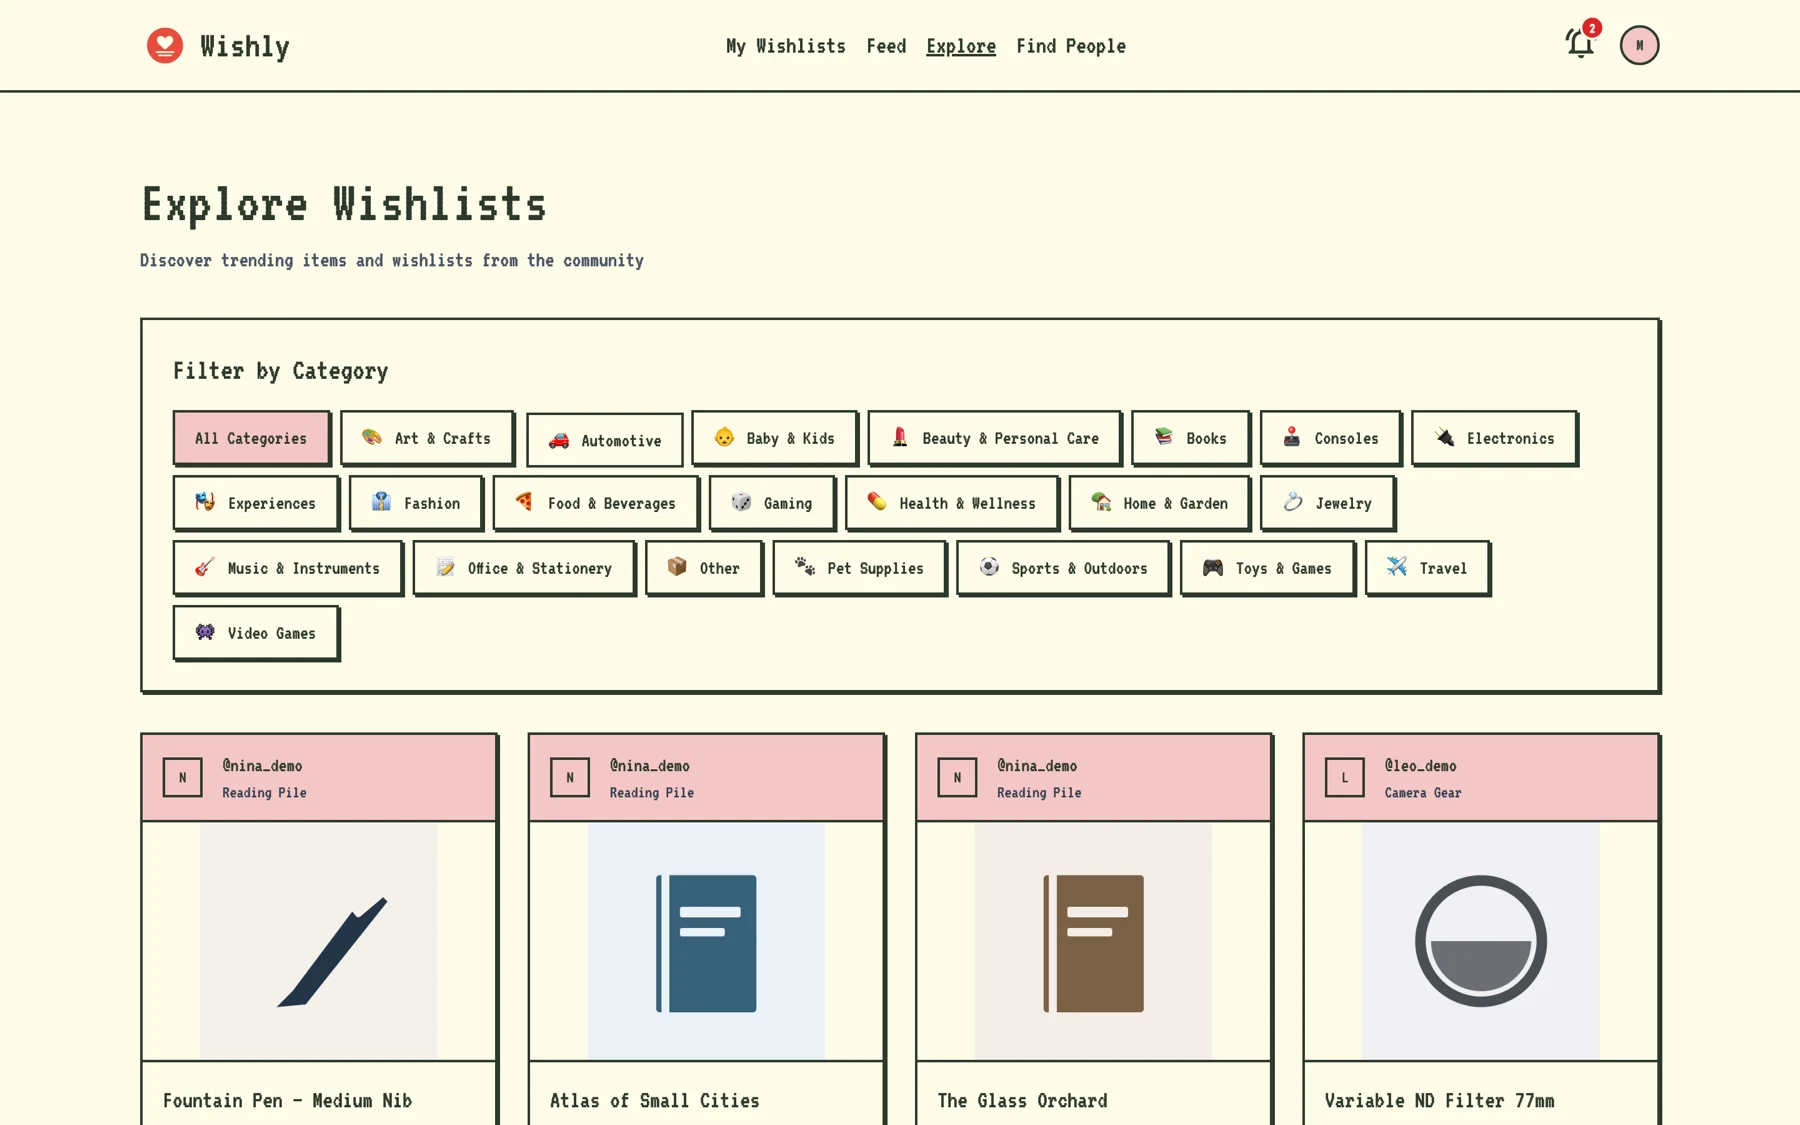Click The Glass Orchard title
This screenshot has height=1125, width=1800.
(1022, 1101)
